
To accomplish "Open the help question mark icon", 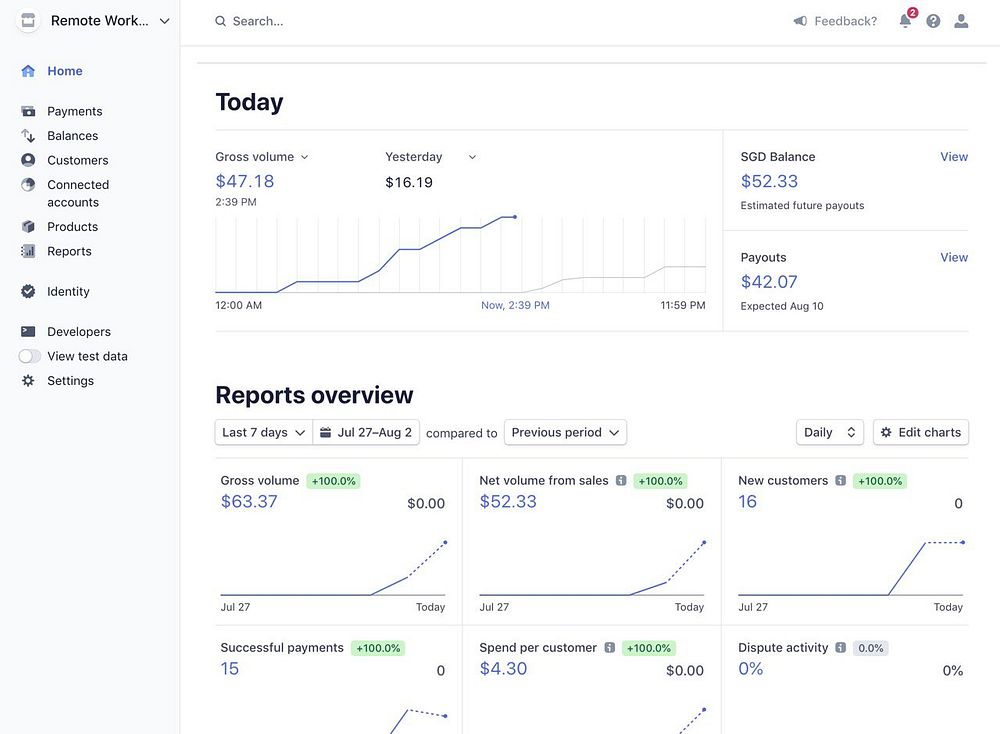I will point(933,21).
